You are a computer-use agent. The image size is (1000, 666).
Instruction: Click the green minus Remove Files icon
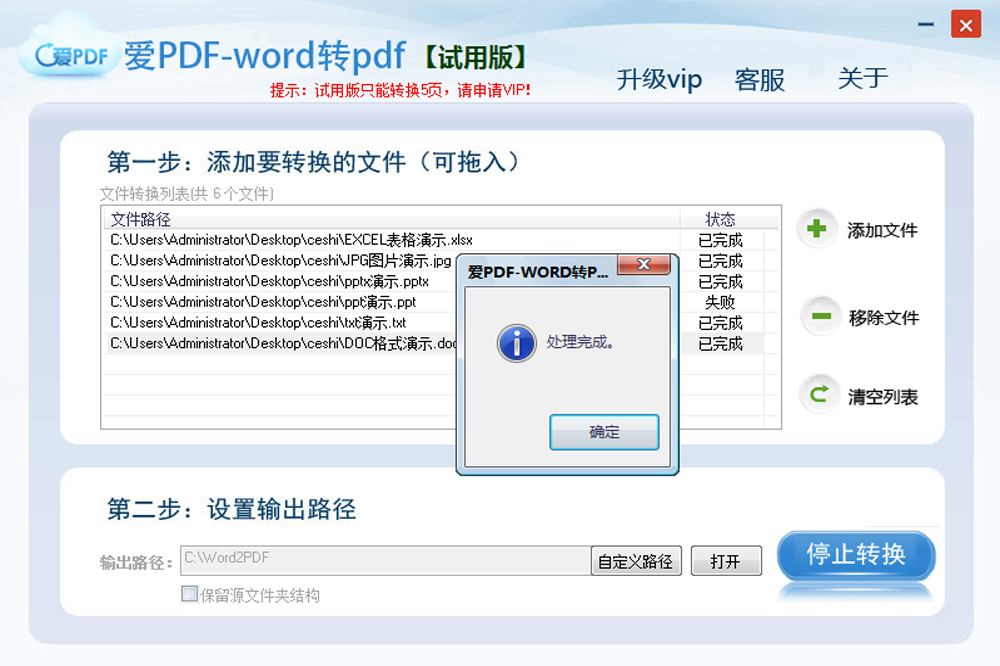(x=818, y=317)
